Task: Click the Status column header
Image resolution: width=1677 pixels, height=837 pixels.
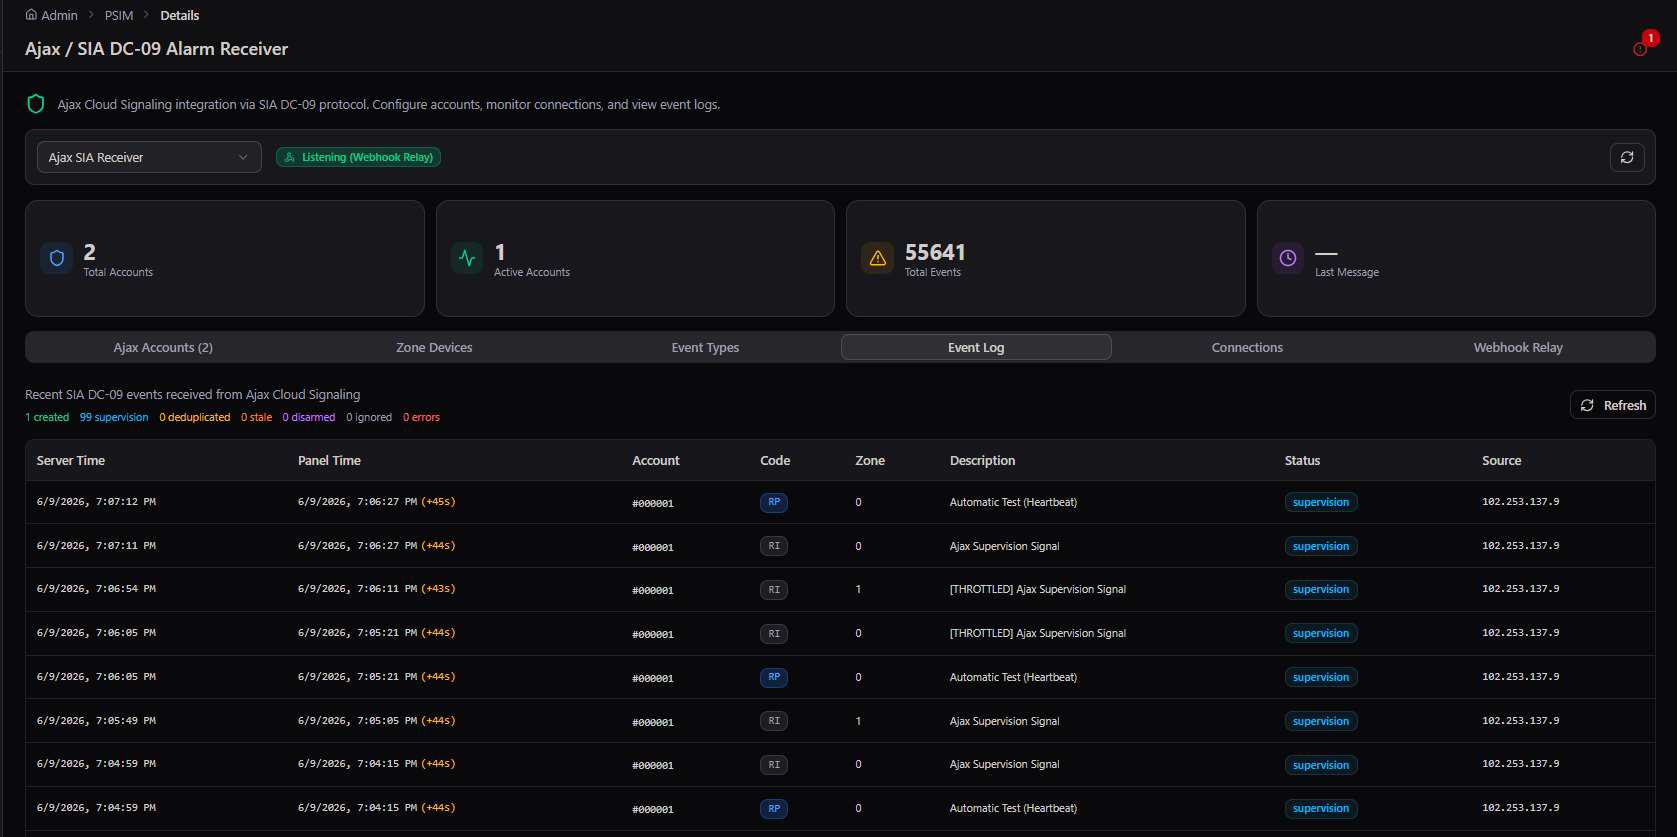Action: (x=1302, y=460)
